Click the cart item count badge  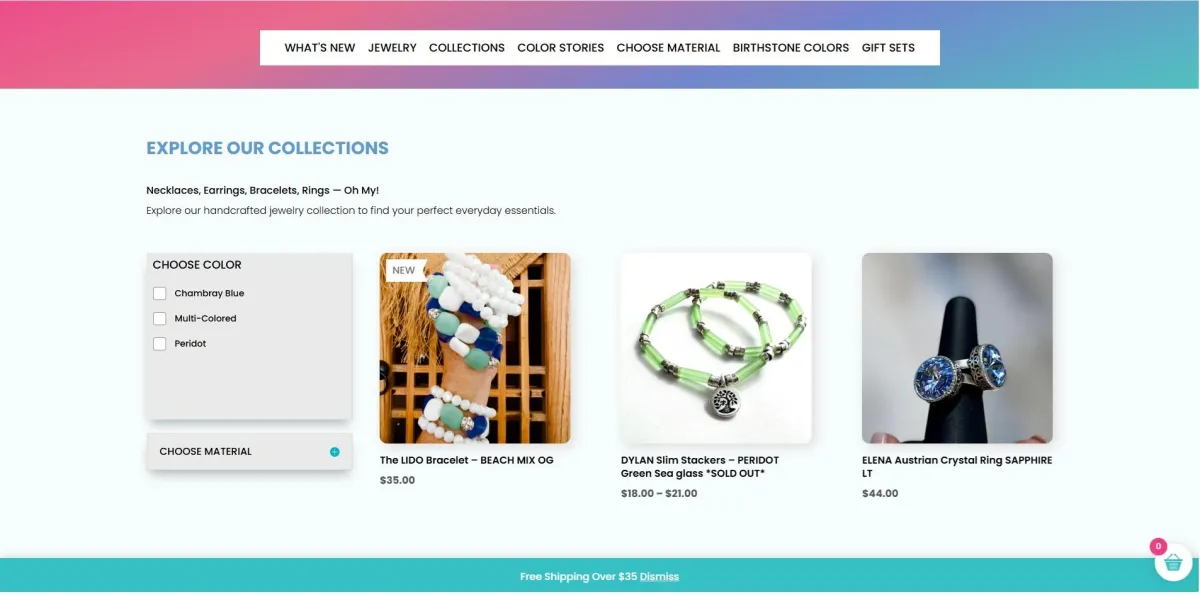tap(1158, 546)
